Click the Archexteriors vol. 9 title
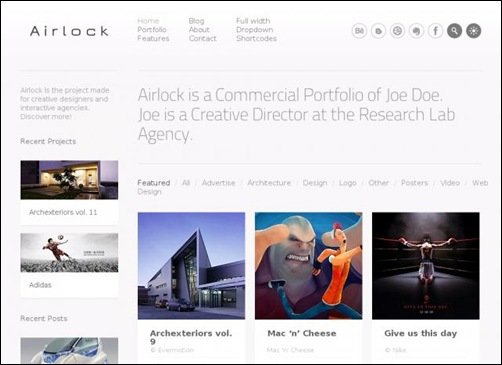502x365 pixels. [x=191, y=337]
